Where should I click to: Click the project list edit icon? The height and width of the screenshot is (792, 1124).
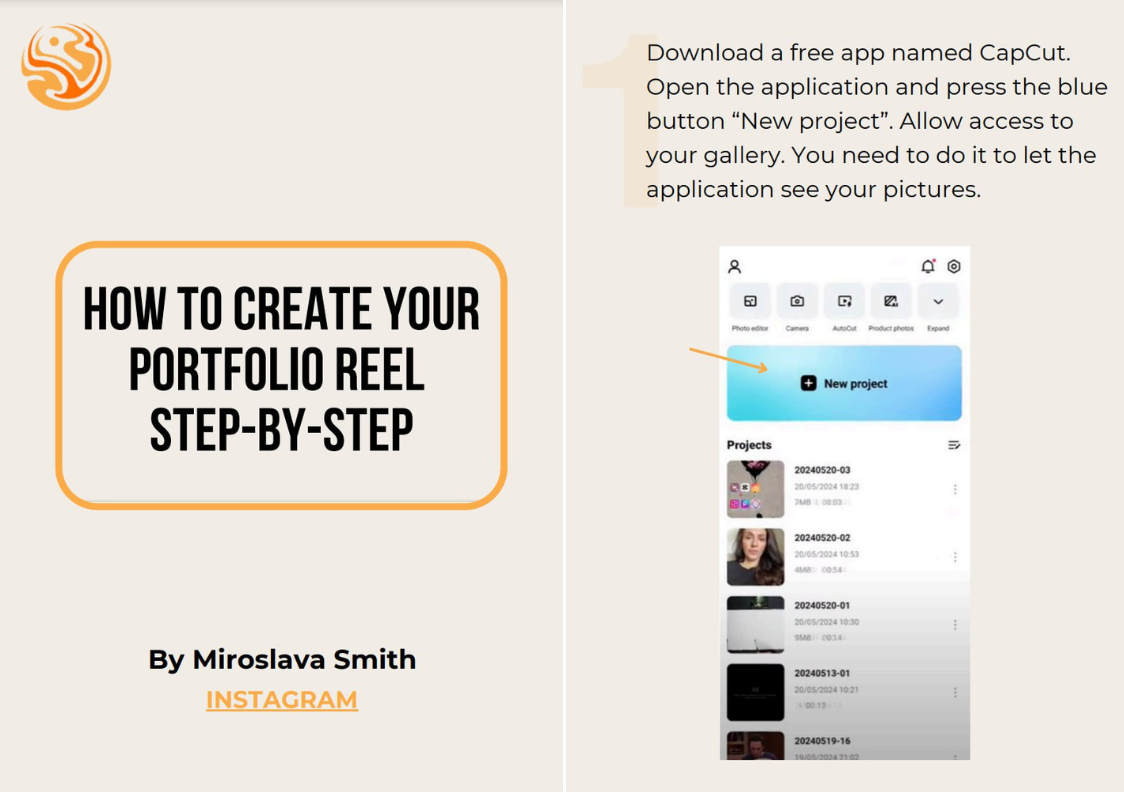[x=954, y=445]
